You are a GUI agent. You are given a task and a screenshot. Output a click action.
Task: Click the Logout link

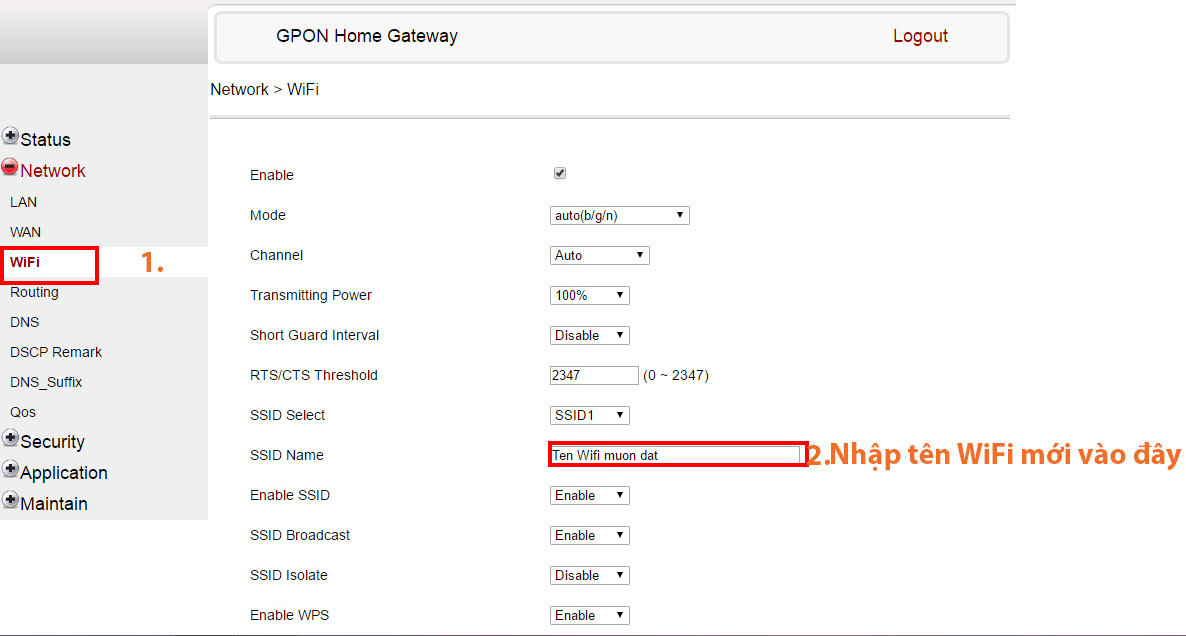coord(920,36)
